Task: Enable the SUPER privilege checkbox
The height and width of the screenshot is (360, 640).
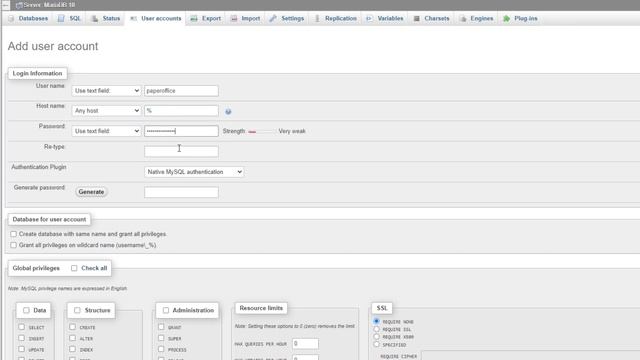Action: [x=161, y=338]
